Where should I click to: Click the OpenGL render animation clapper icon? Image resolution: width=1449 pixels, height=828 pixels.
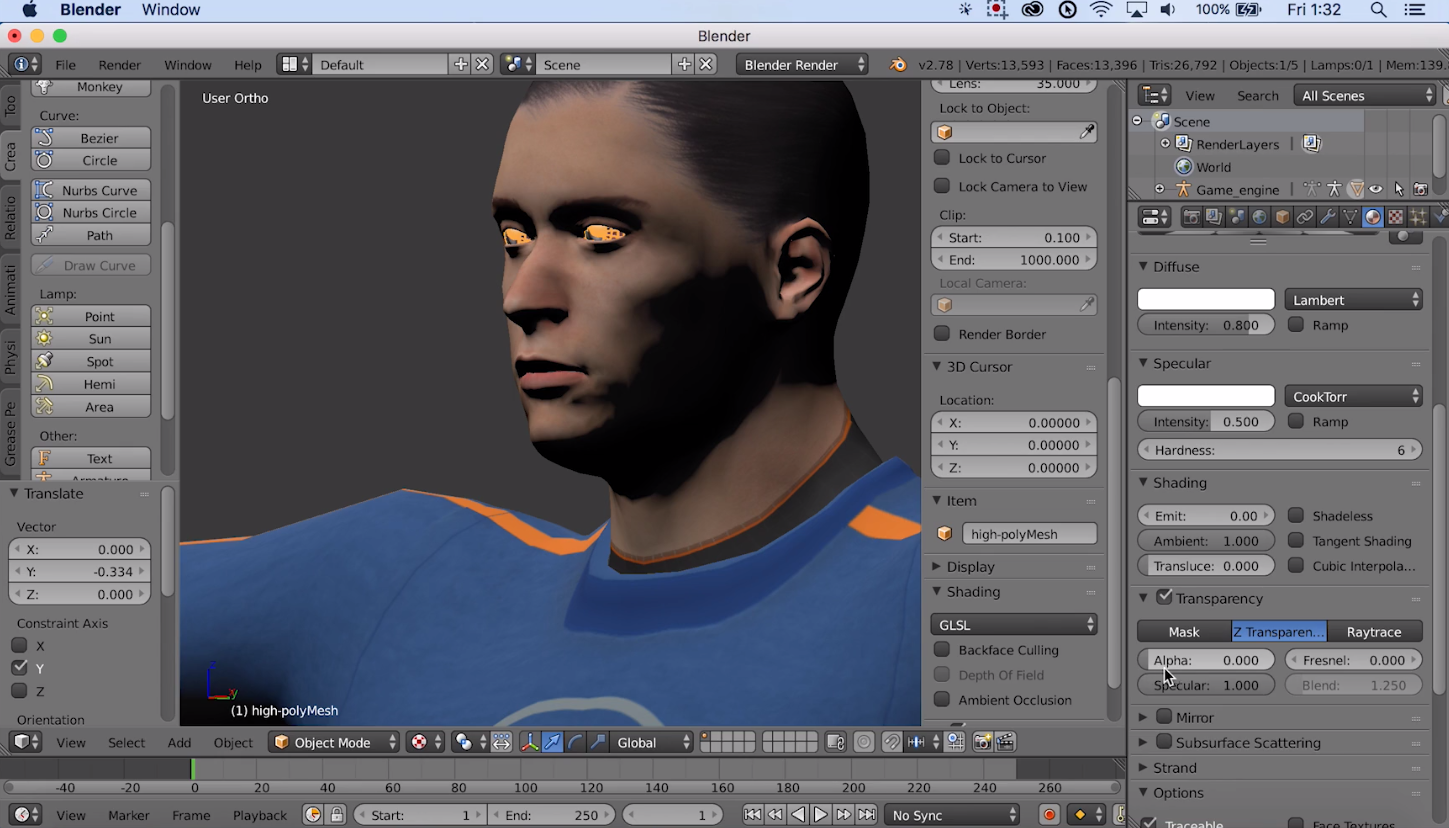(x=1005, y=742)
